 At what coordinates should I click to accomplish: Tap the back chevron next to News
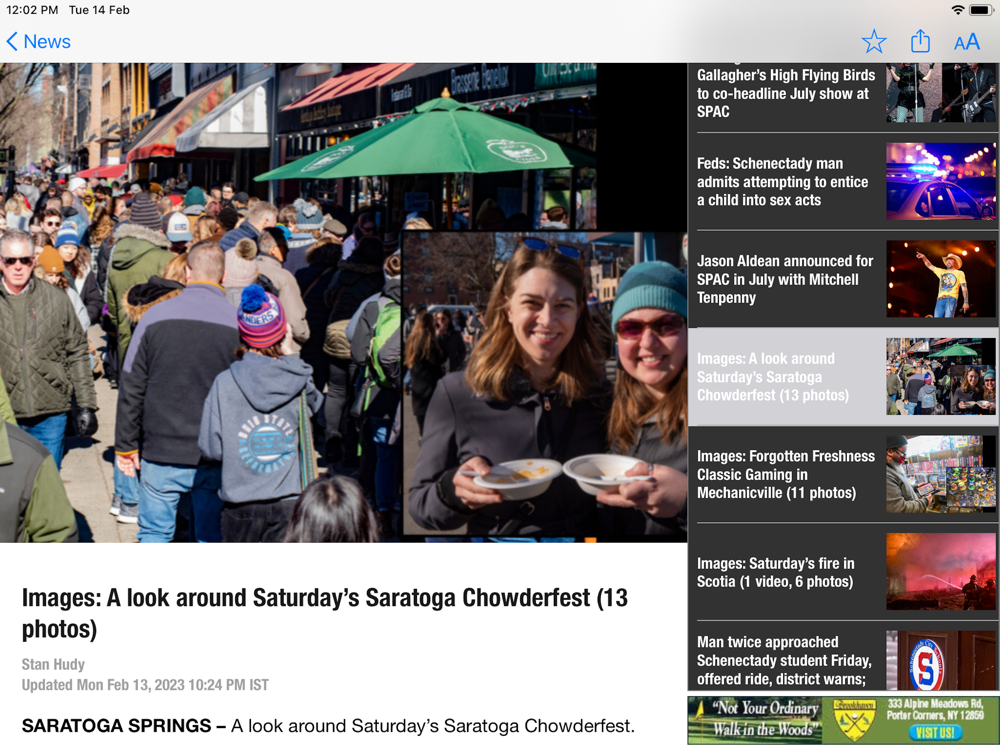coord(12,41)
